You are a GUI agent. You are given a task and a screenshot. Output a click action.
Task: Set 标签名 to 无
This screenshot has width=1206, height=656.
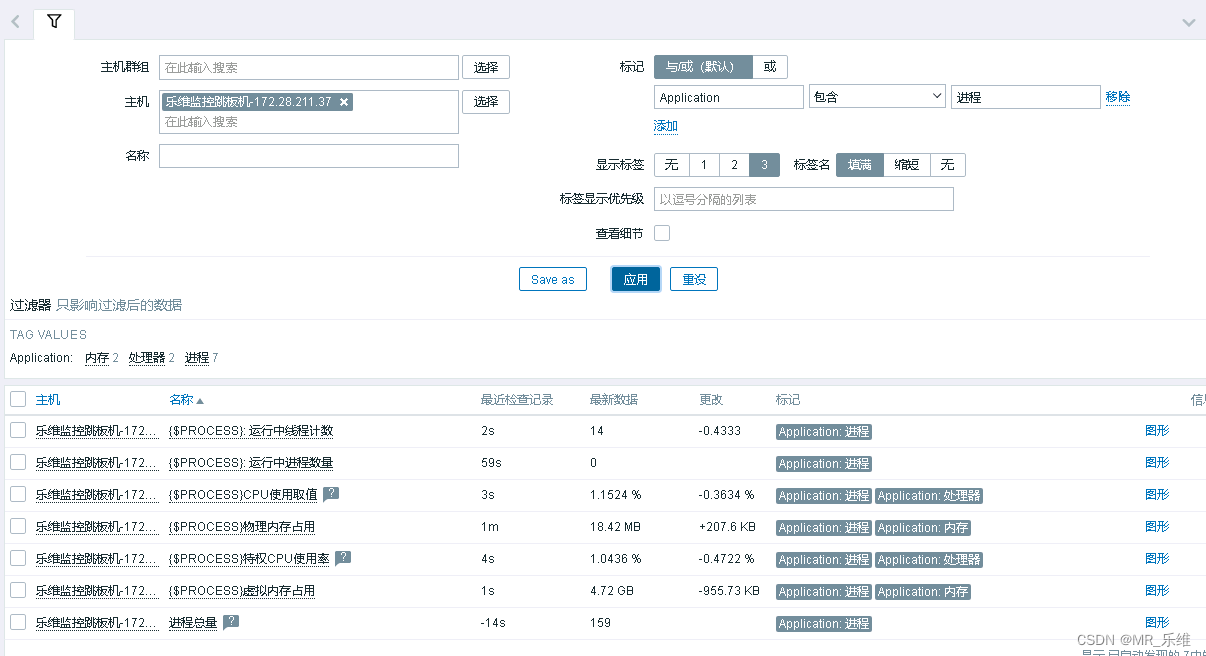click(947, 165)
